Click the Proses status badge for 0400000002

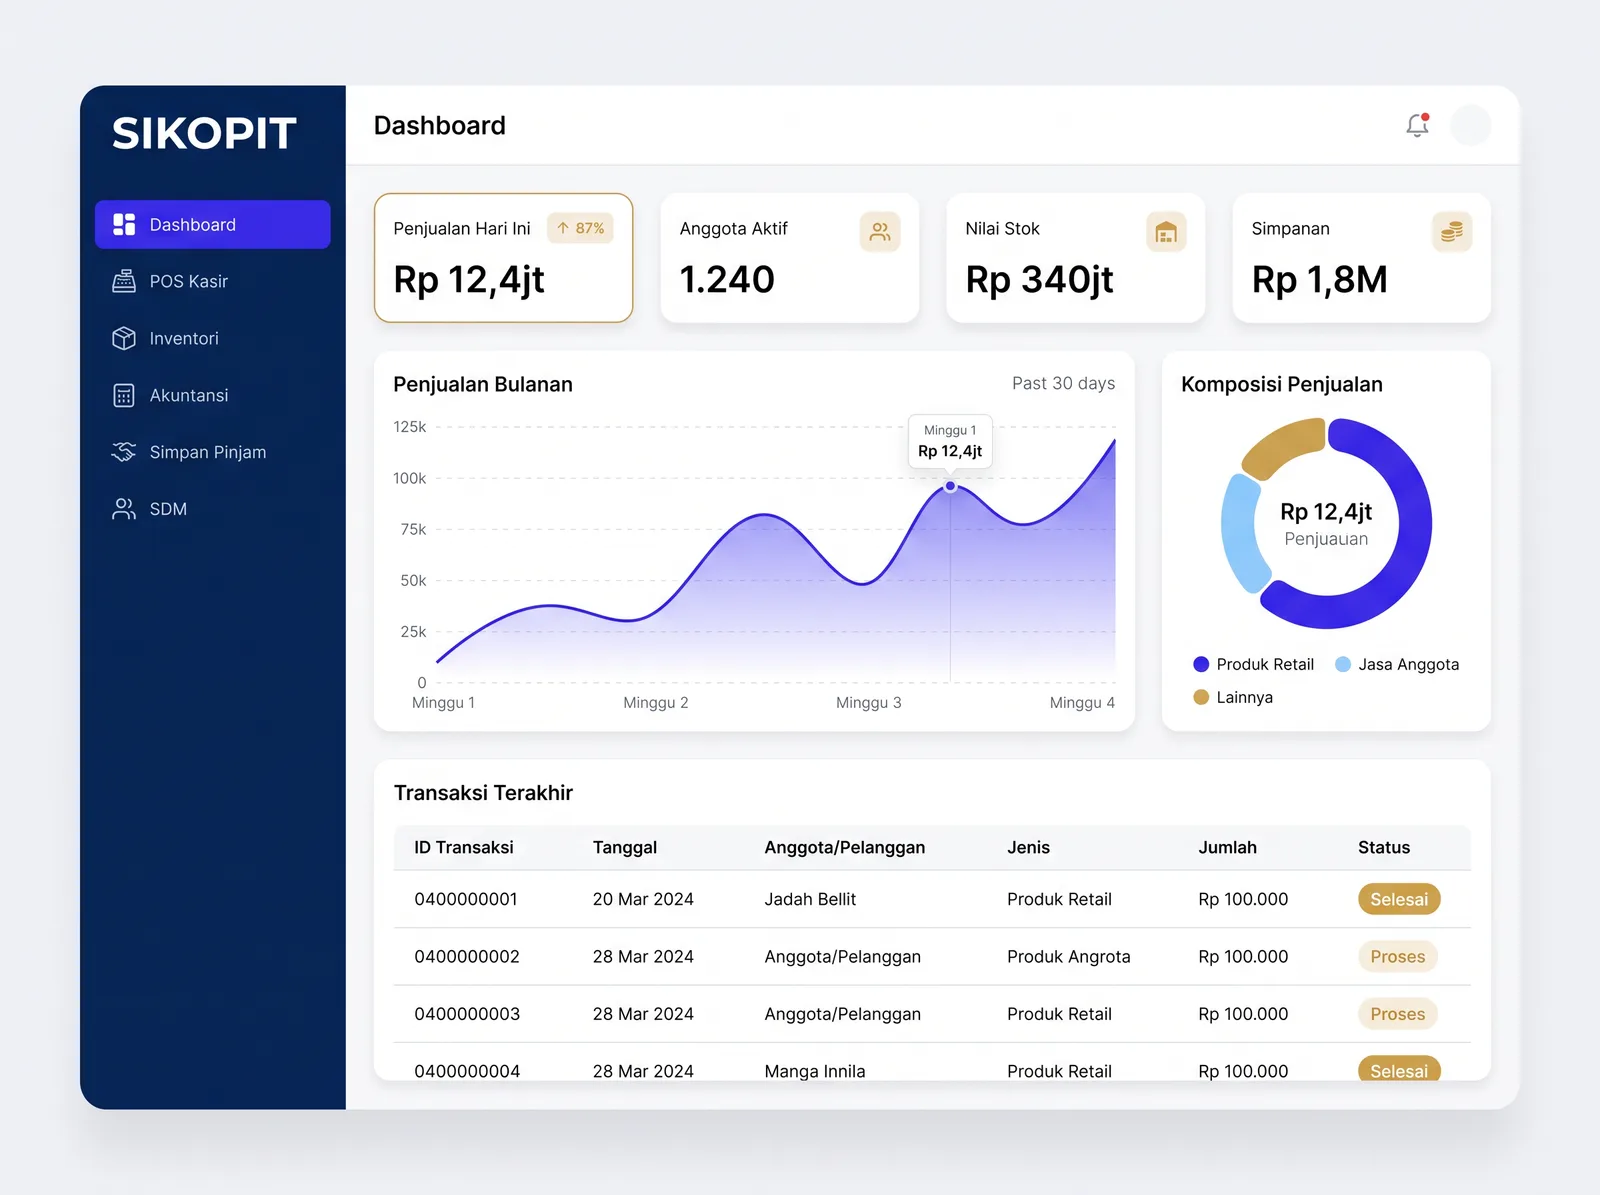point(1398,956)
